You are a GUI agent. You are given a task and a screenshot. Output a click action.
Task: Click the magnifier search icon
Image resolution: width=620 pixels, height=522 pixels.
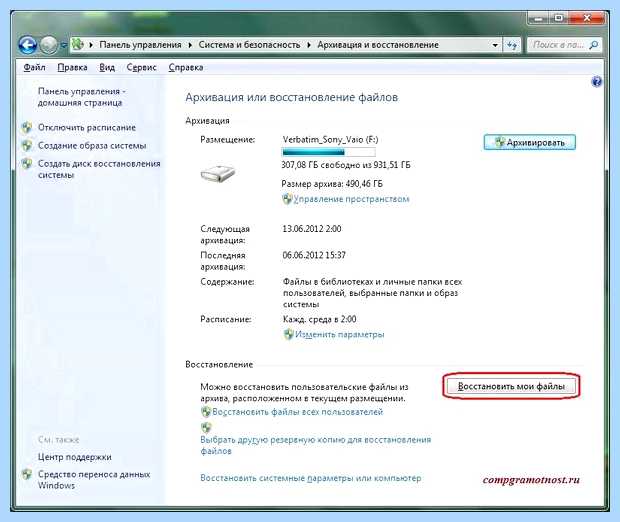pos(594,45)
